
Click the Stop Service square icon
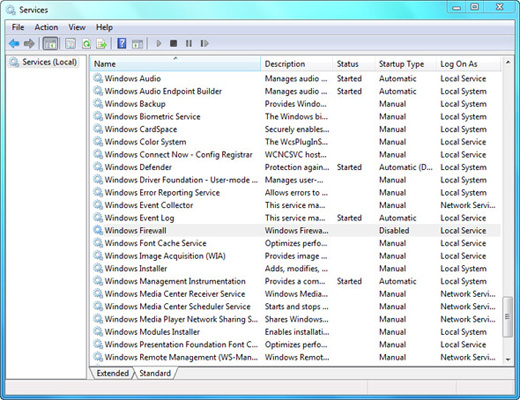click(x=173, y=43)
